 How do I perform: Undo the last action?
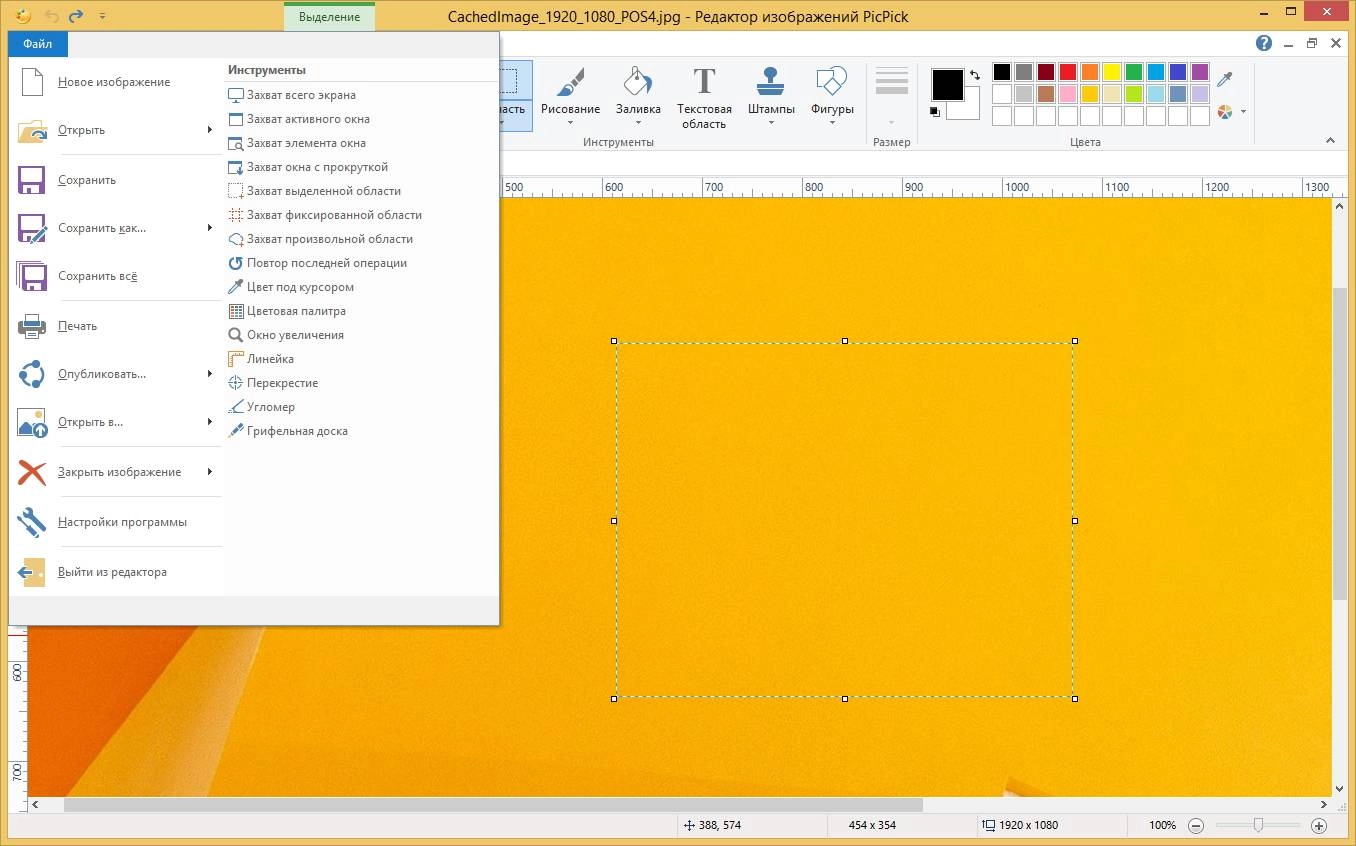pos(51,16)
